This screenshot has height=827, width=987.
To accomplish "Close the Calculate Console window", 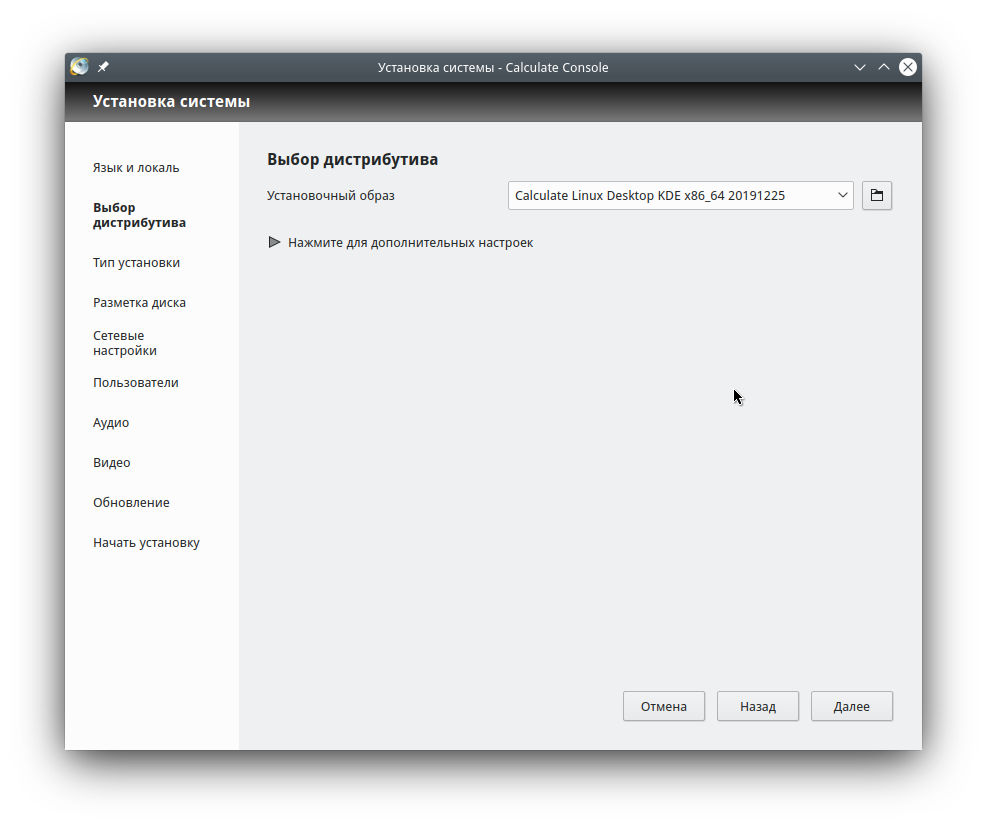I will 908,67.
